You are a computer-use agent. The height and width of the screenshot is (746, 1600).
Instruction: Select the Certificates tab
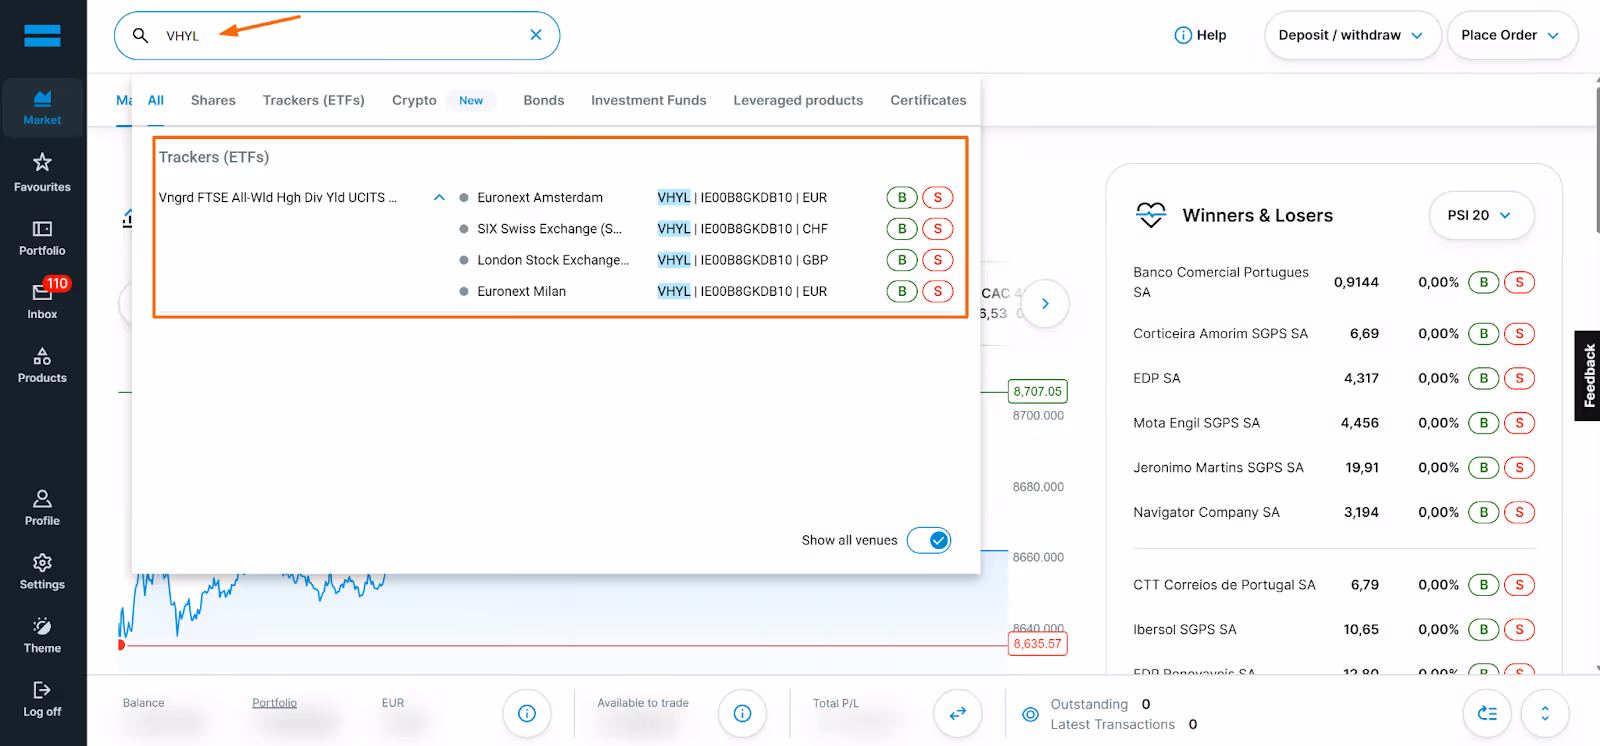coord(928,100)
